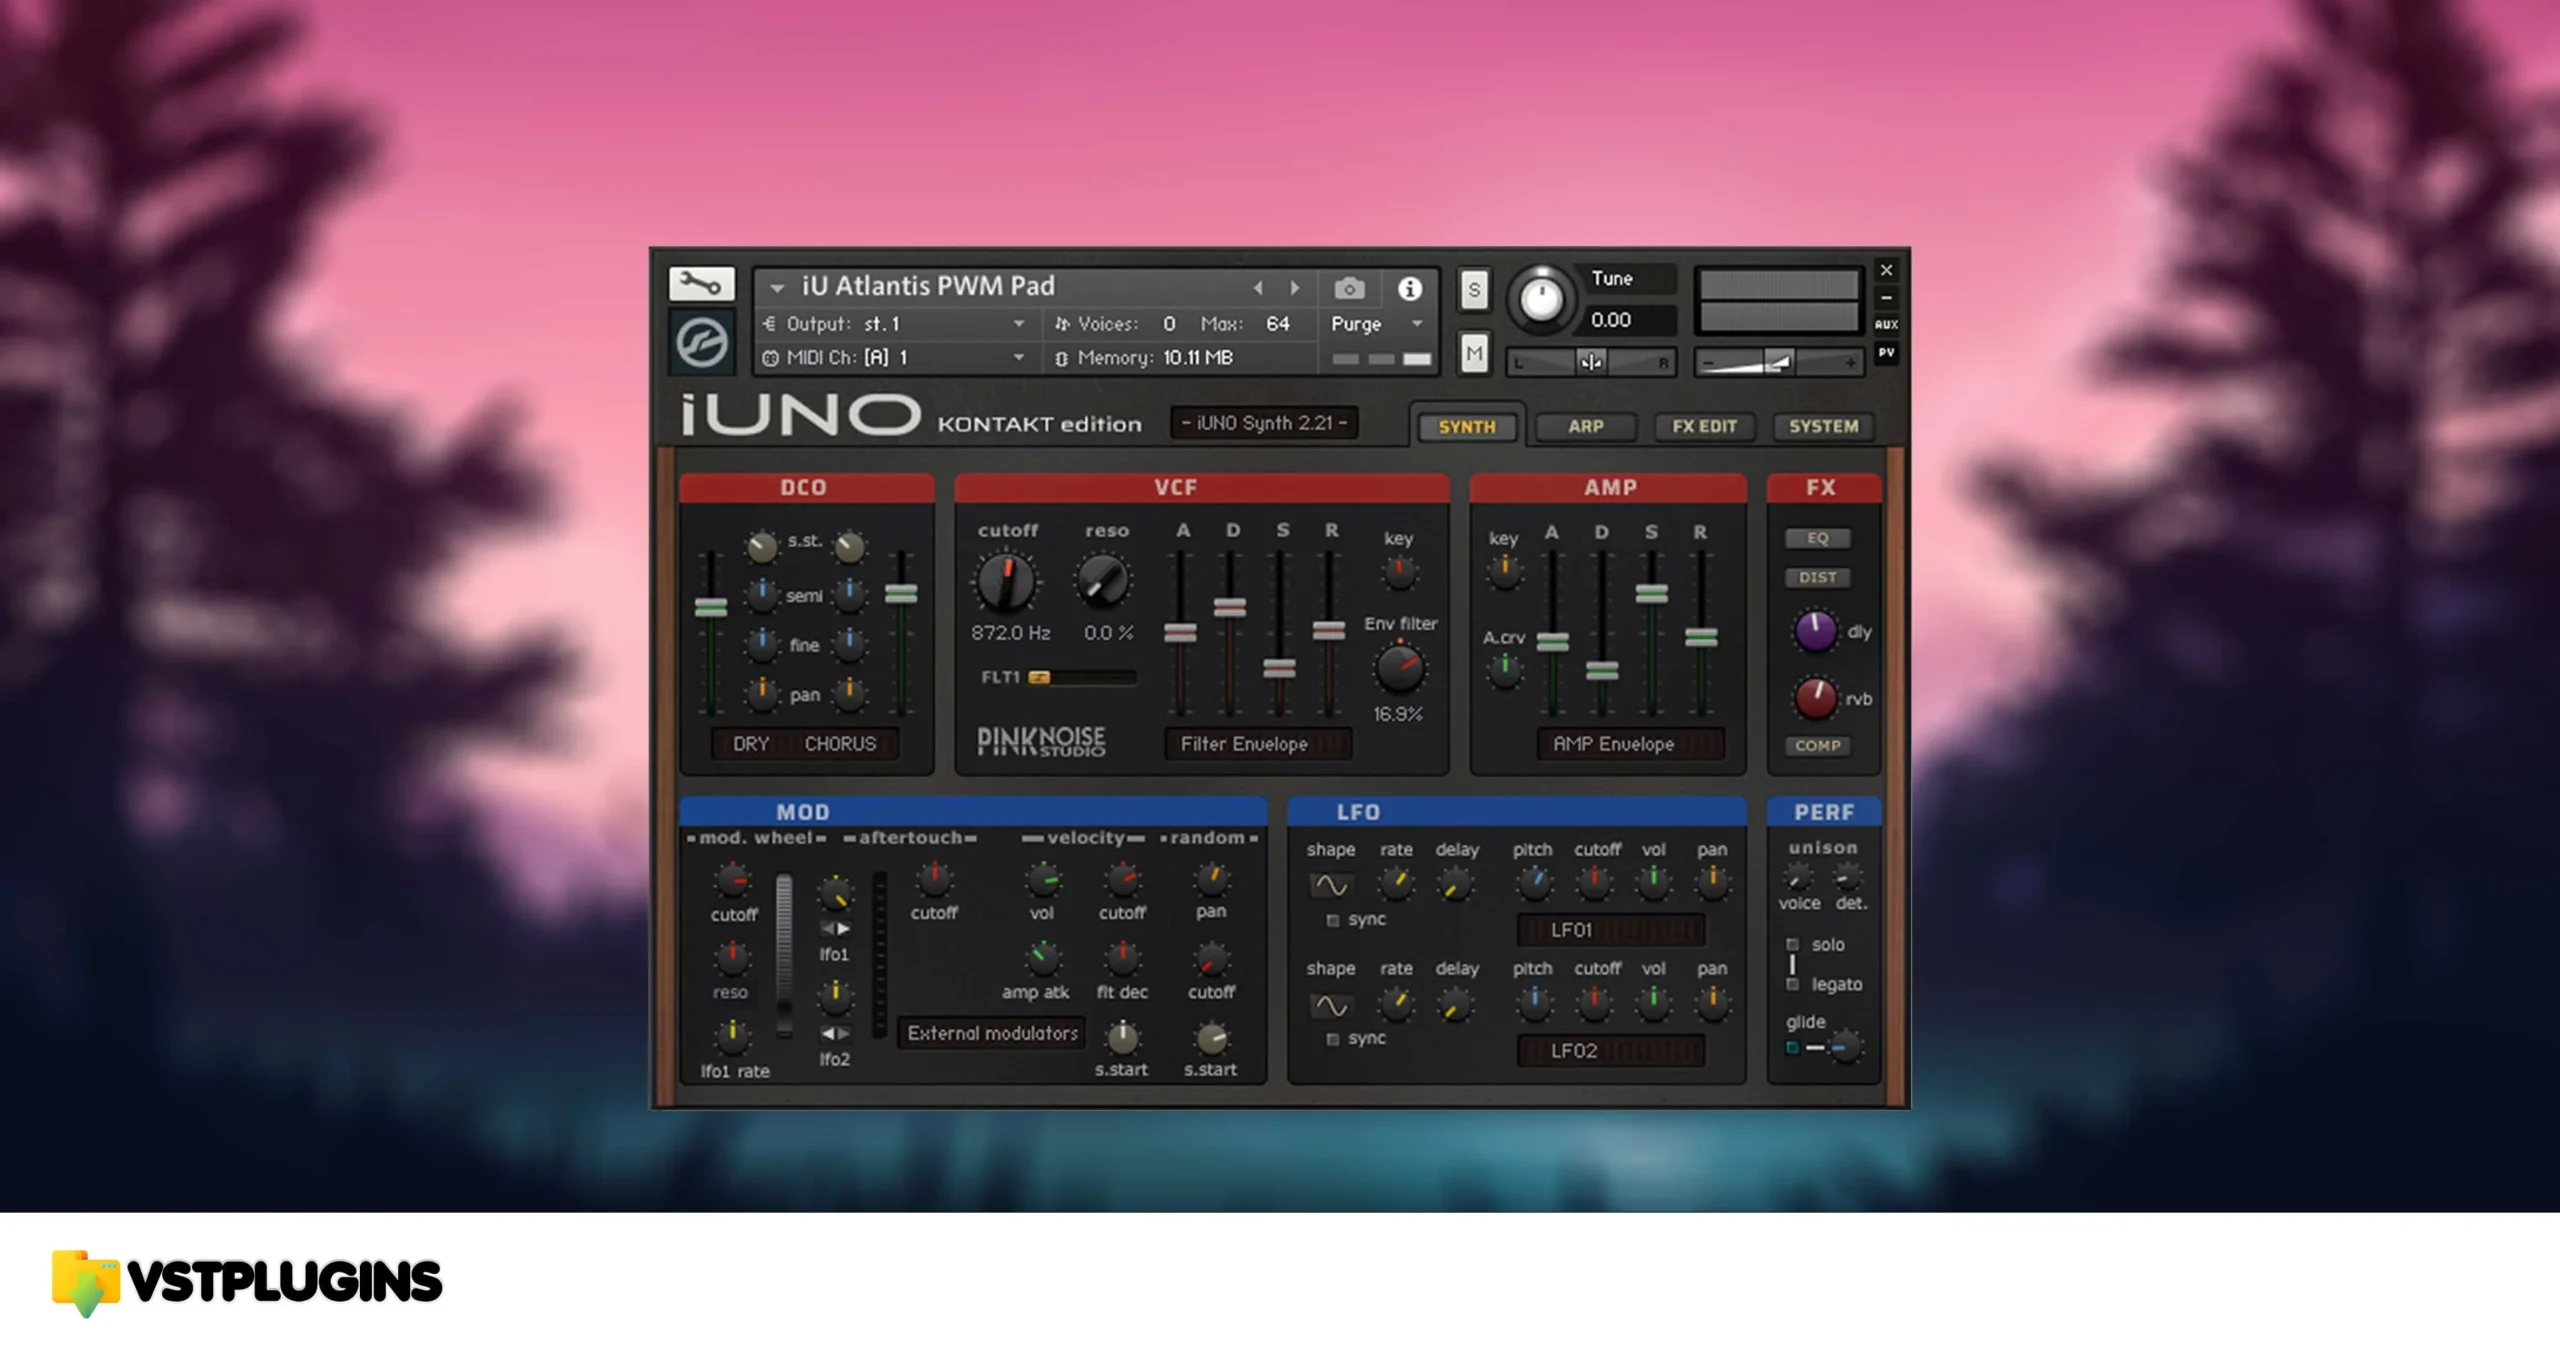
Task: Click the AMP key knob
Action: [1504, 571]
